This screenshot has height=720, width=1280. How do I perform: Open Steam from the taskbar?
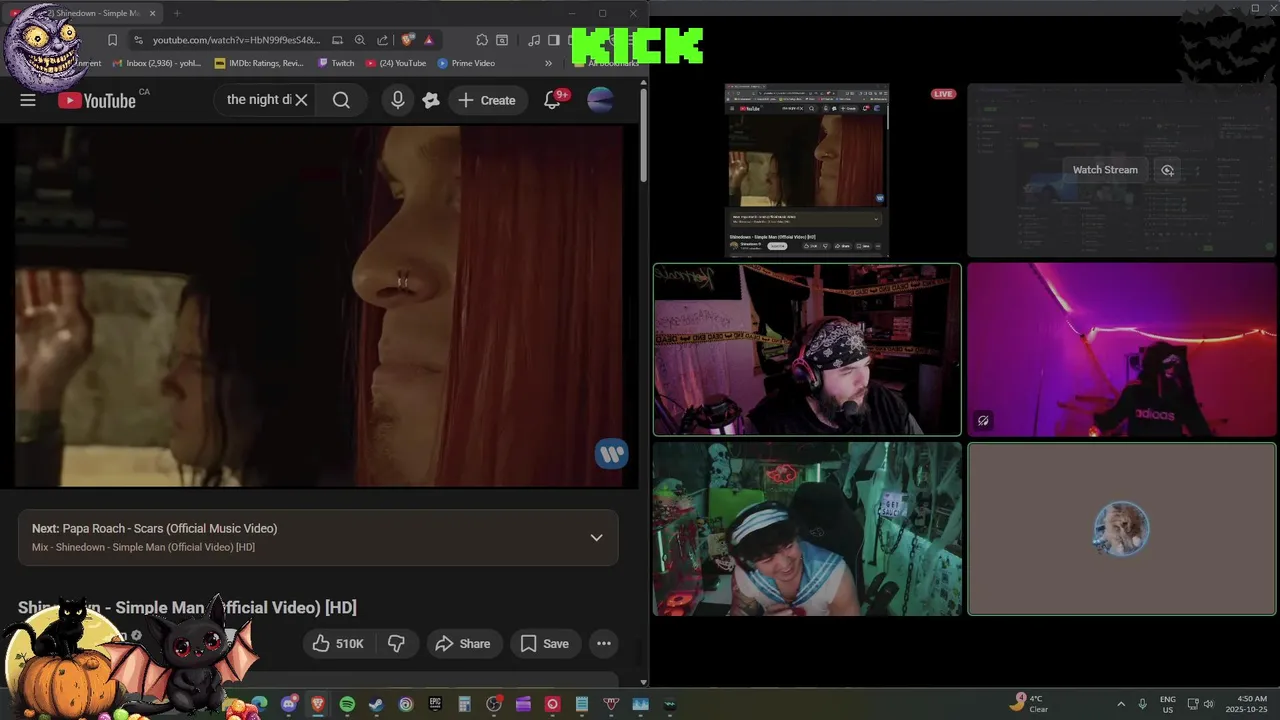point(376,704)
